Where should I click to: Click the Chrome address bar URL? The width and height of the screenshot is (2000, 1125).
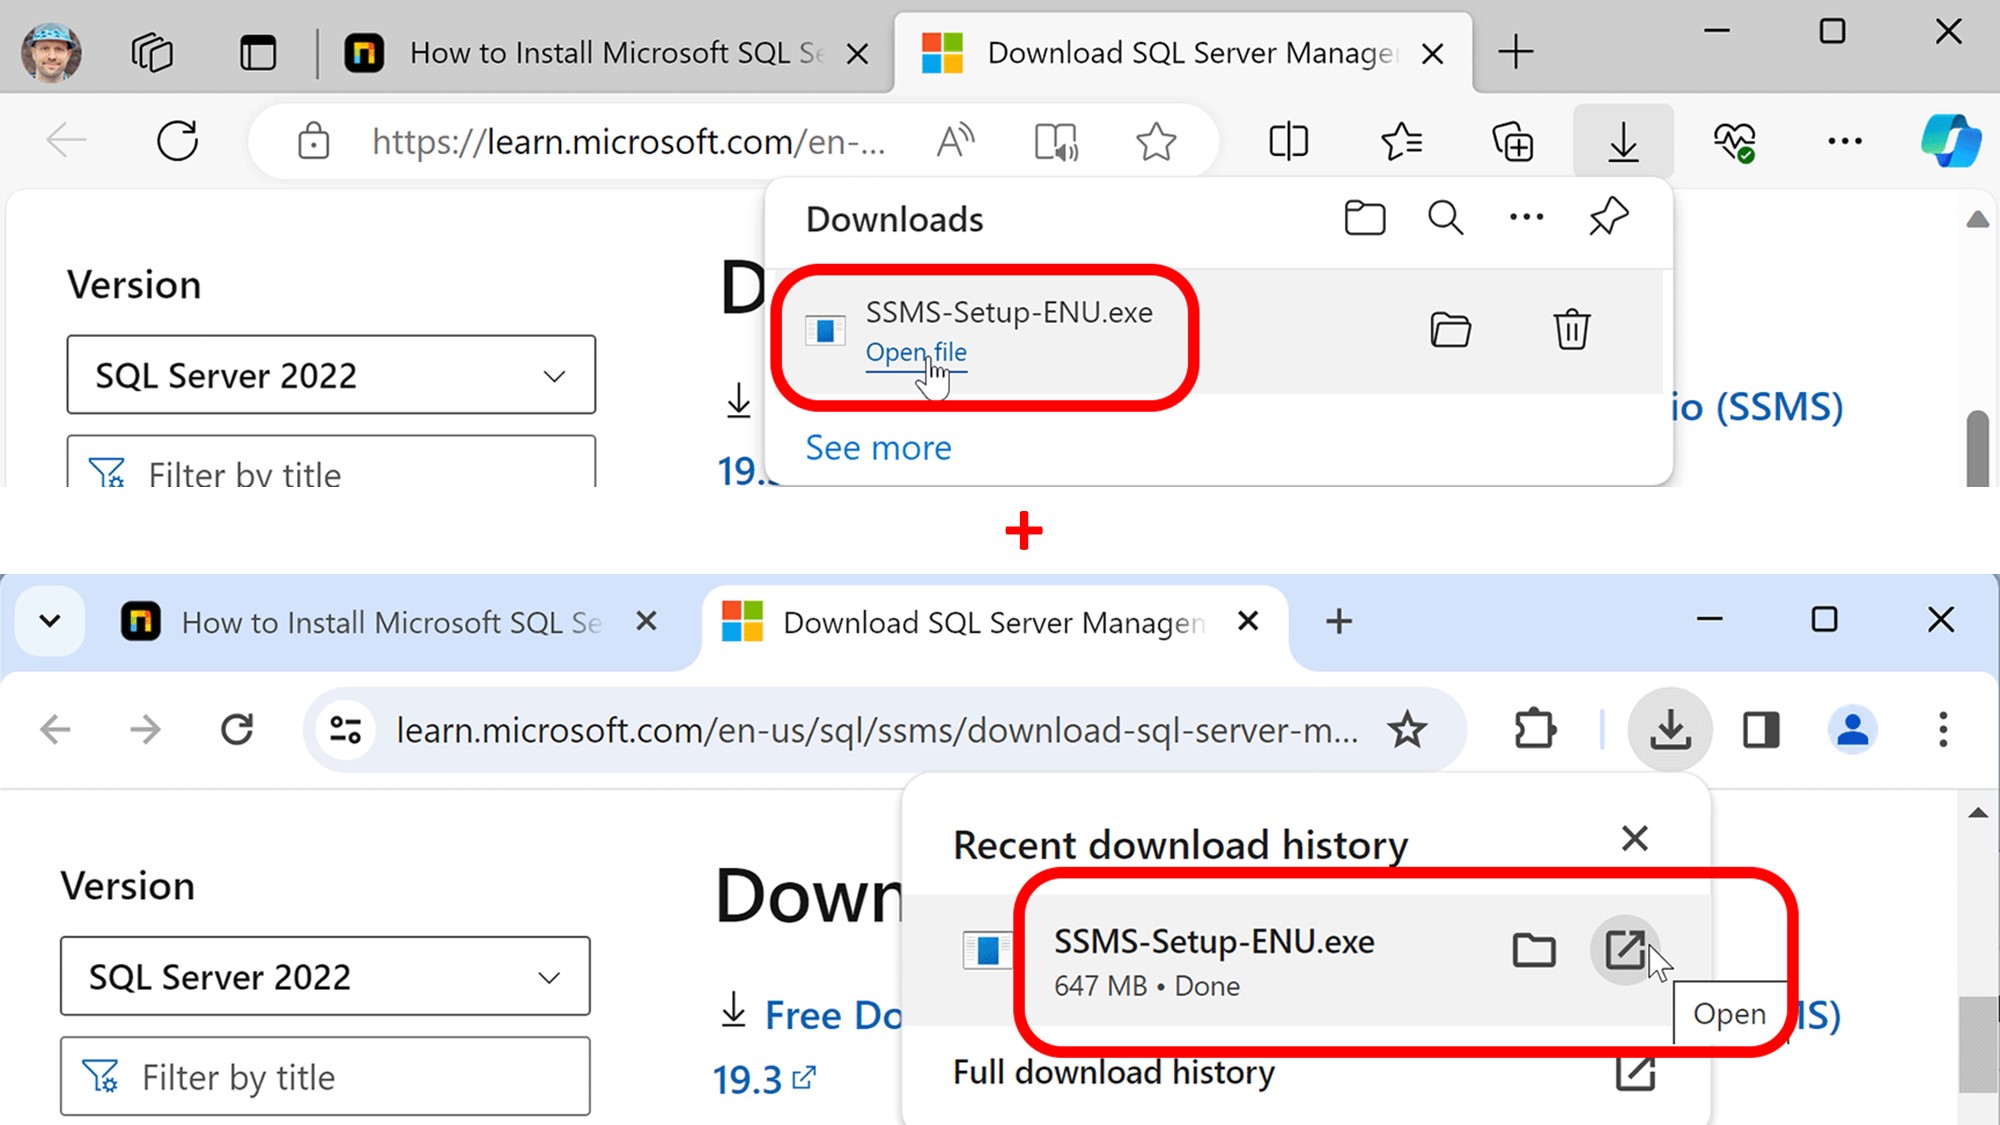876,730
